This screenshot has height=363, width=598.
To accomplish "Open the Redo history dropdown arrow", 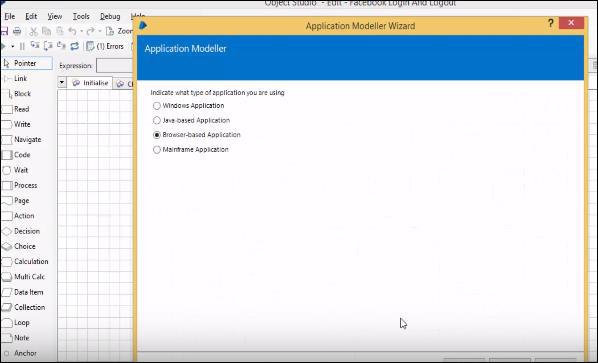I will pos(100,31).
